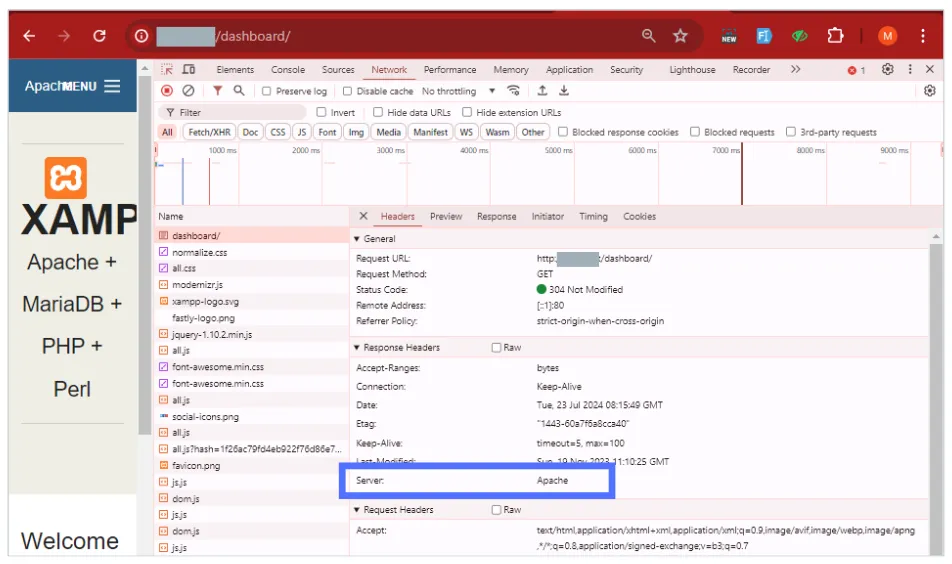Image resolution: width=952 pixels, height=564 pixels.
Task: Filter requests by Img type
Action: 356,132
